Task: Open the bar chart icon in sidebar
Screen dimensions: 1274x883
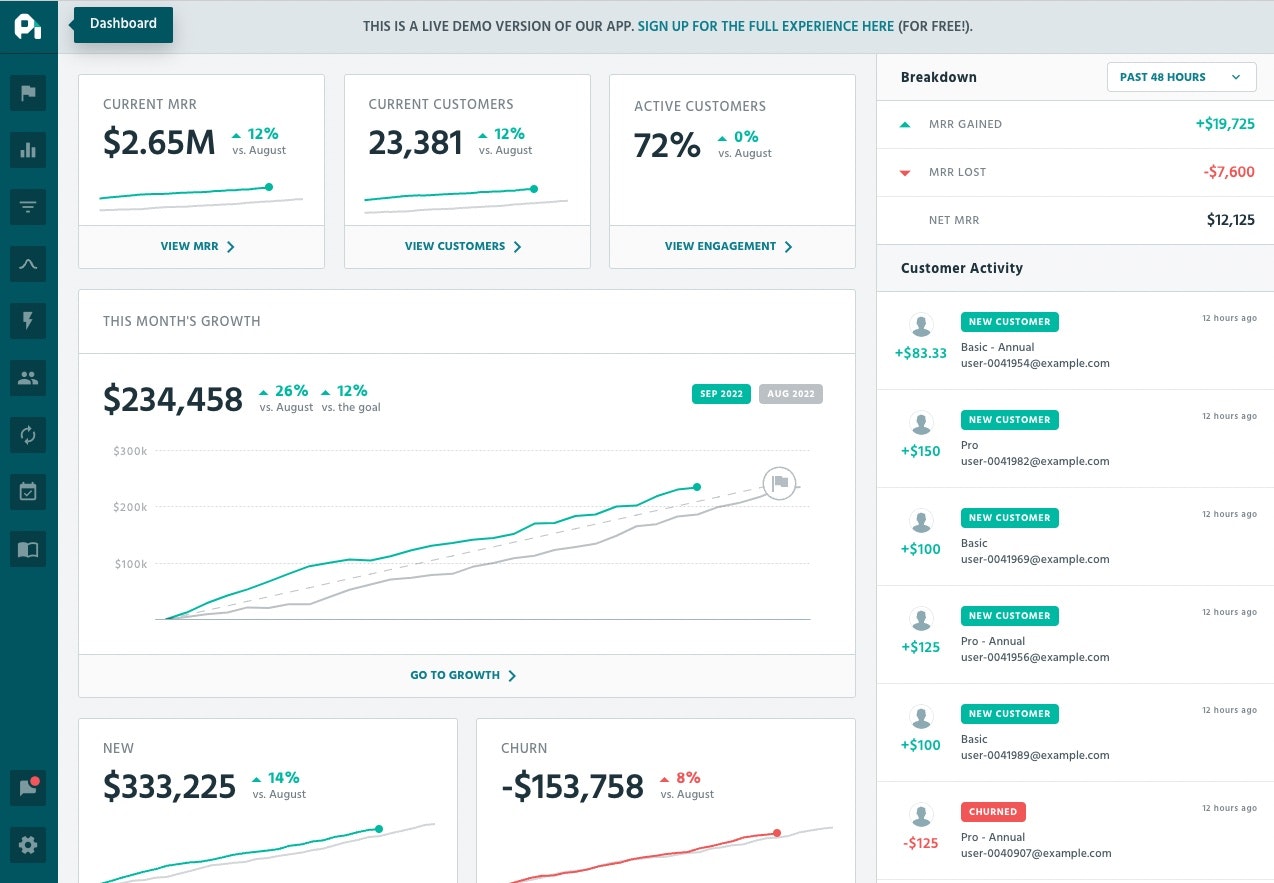Action: click(x=28, y=151)
